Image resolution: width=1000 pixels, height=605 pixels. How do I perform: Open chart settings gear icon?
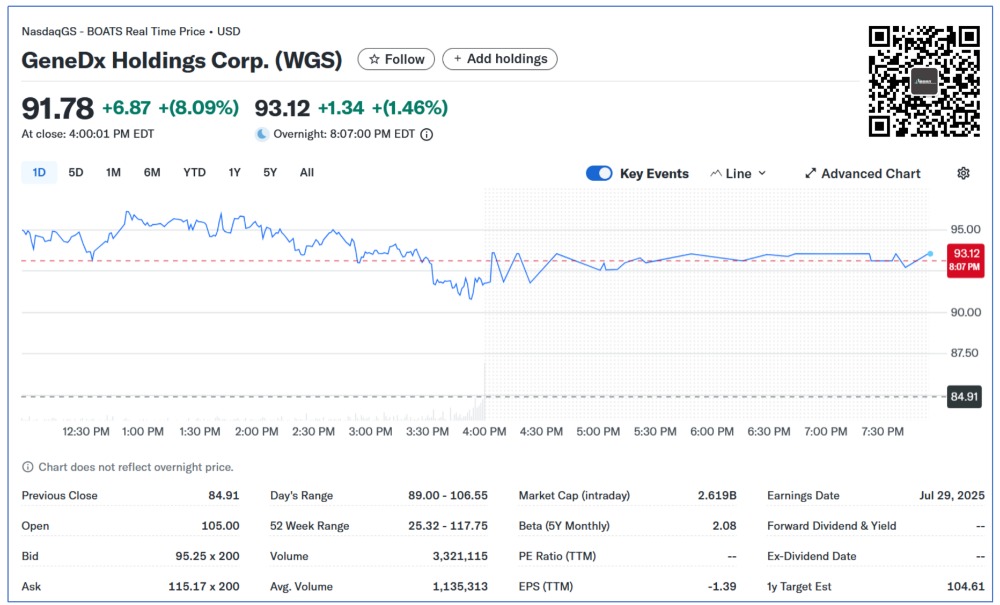[963, 173]
